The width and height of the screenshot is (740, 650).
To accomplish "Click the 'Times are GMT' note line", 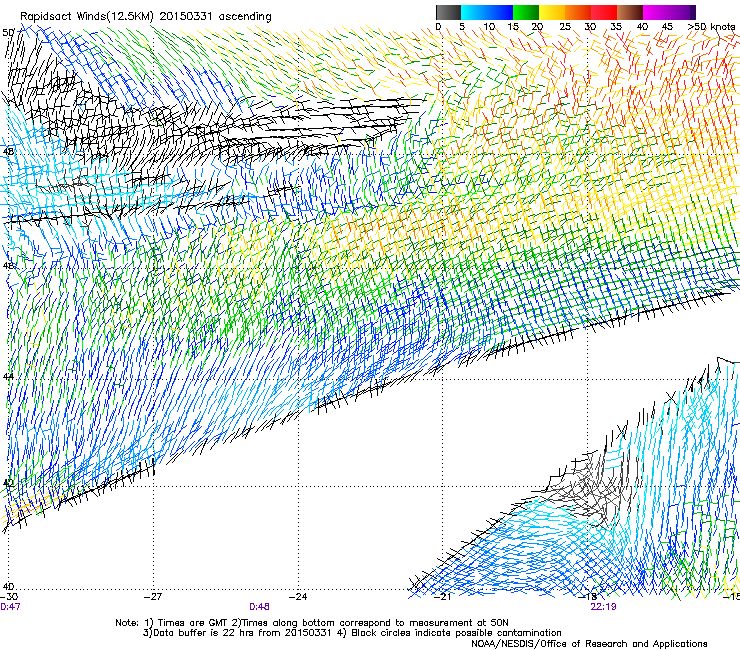I will pos(312,623).
